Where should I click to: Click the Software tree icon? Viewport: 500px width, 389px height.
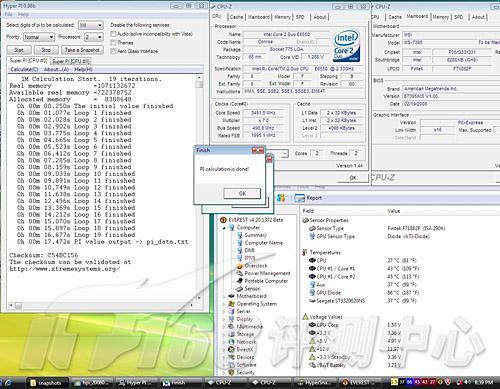click(x=231, y=365)
